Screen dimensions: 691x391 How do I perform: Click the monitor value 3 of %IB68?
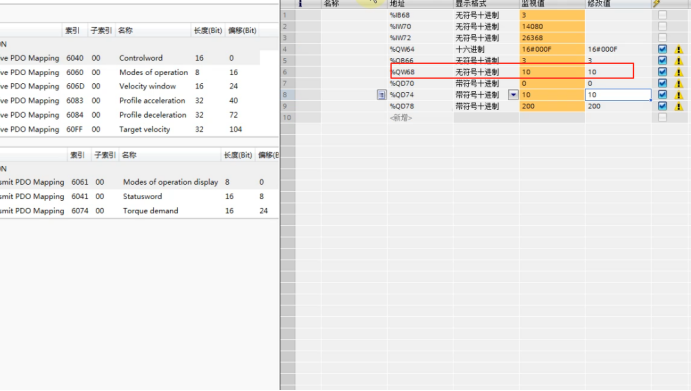click(x=524, y=15)
